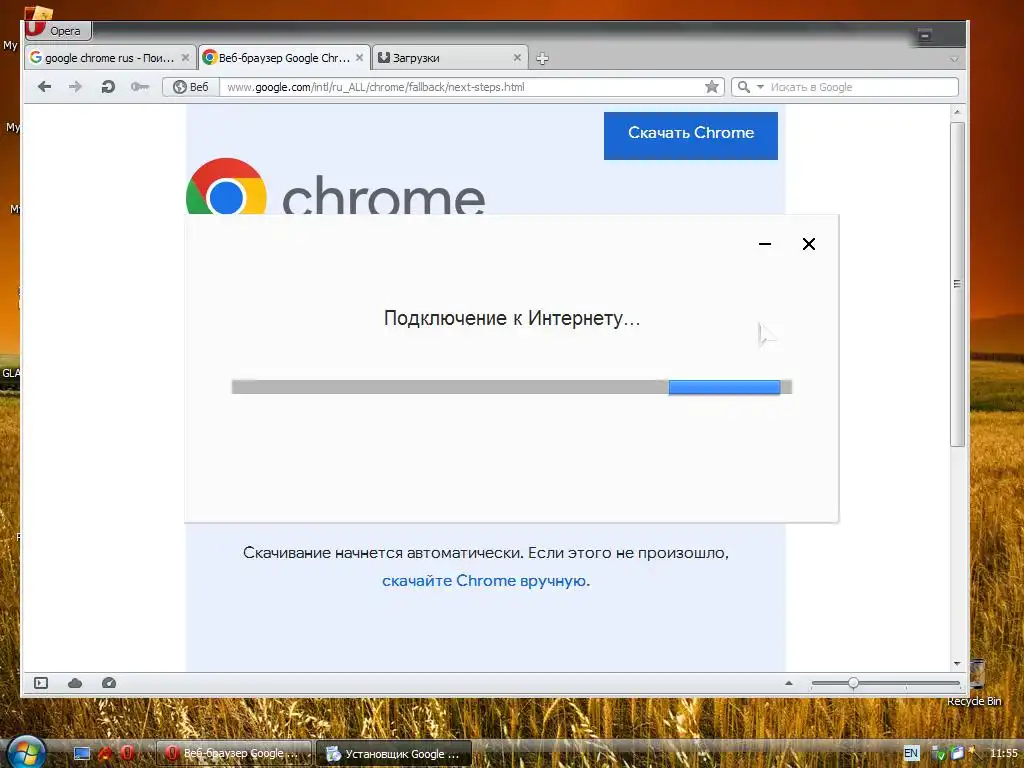The image size is (1024, 768).
Task: Open a new tab with plus icon
Action: click(x=542, y=59)
